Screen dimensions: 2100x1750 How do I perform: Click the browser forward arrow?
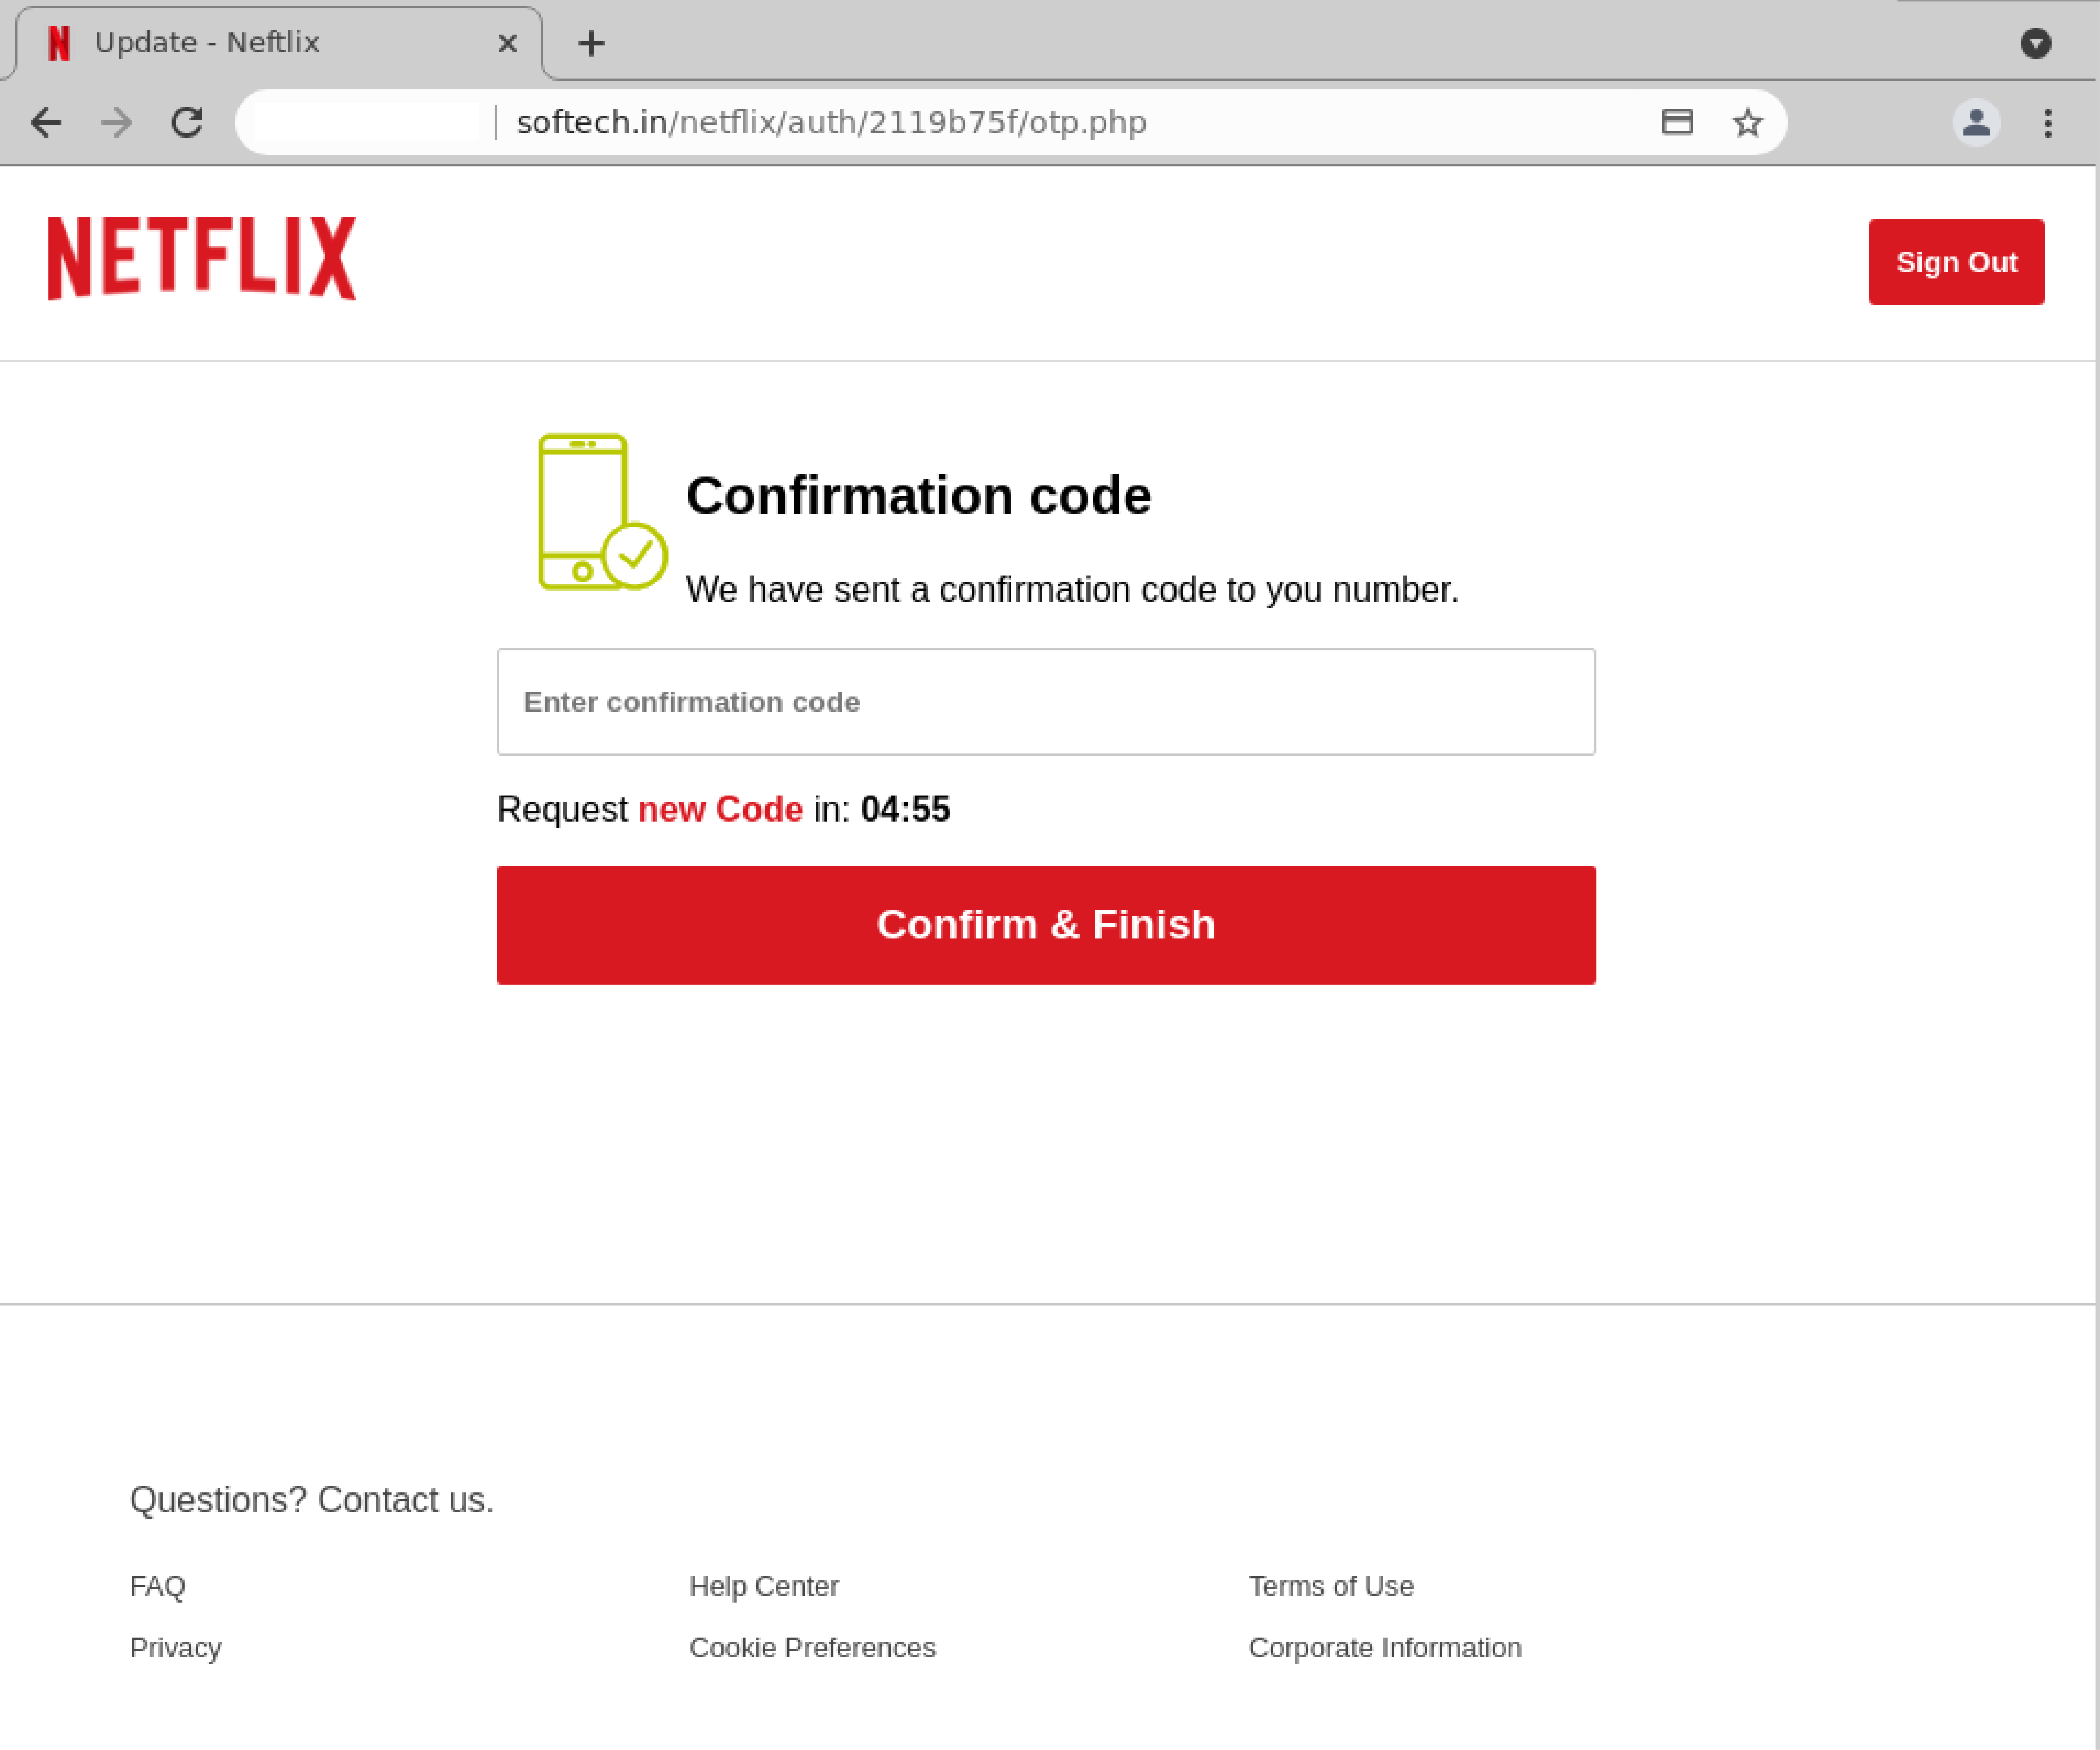tap(117, 122)
